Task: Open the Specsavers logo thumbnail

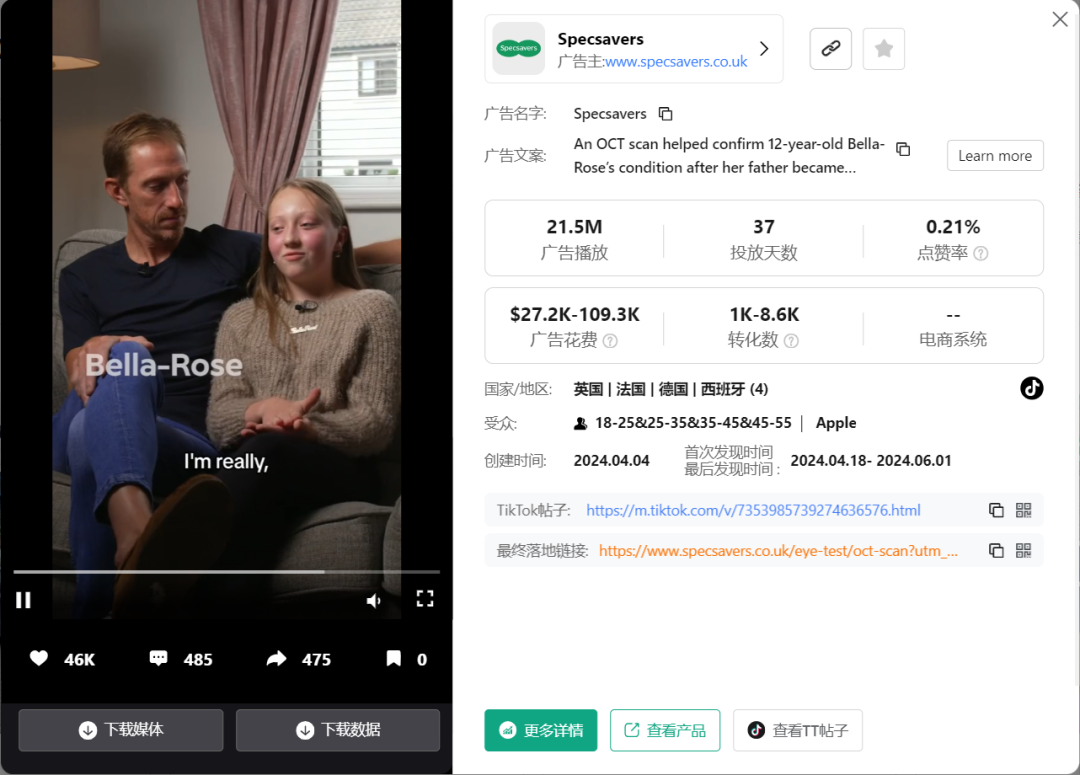Action: [x=519, y=48]
